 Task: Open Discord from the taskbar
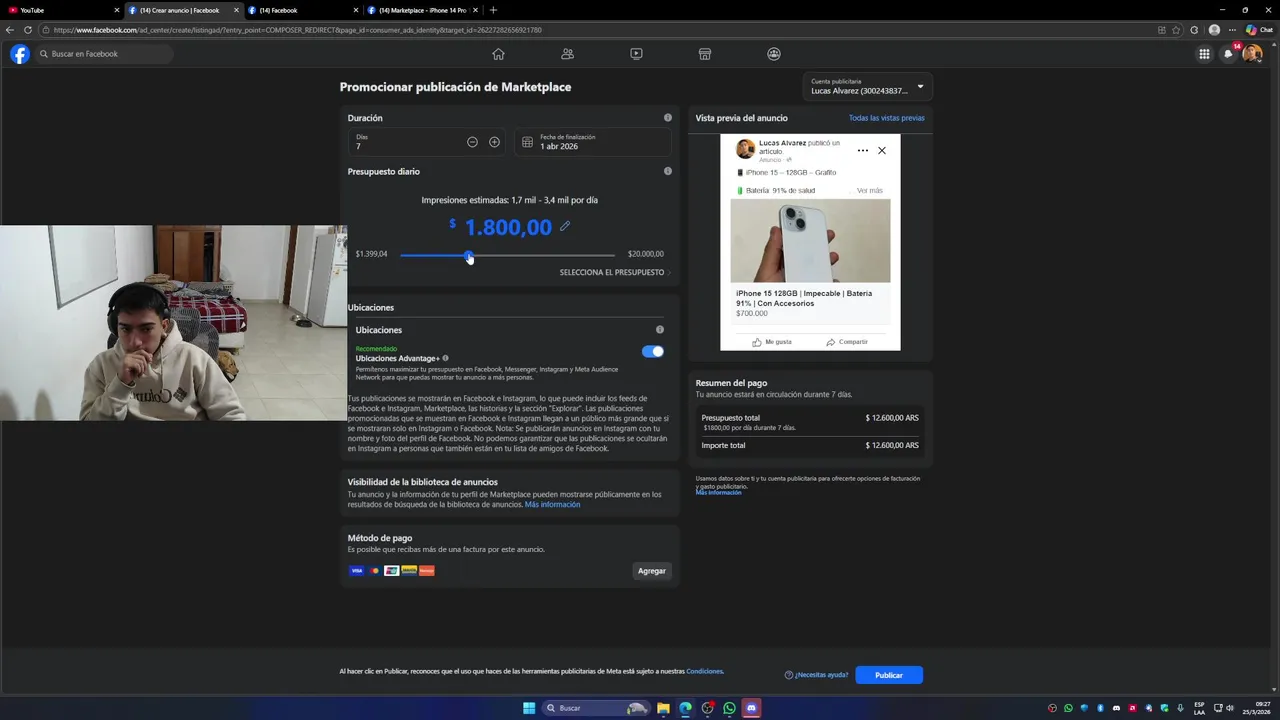tap(751, 708)
